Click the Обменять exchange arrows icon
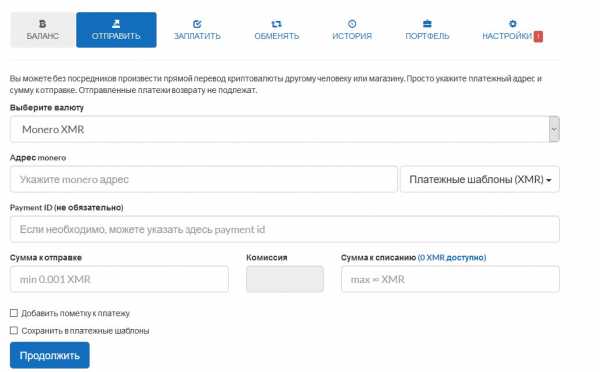Screen dimensions: 600x372 (276, 24)
